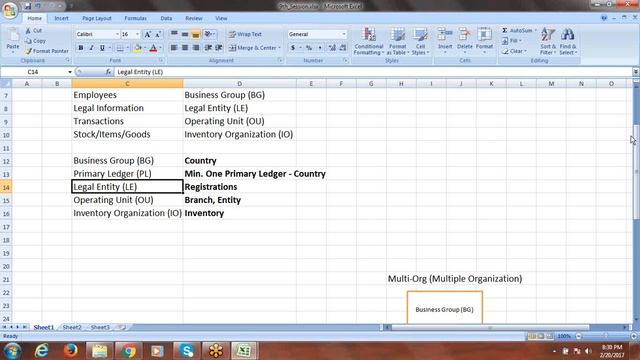Open the Calibri font name dropdown
The width and height of the screenshot is (640, 360).
pyautogui.click(x=118, y=34)
